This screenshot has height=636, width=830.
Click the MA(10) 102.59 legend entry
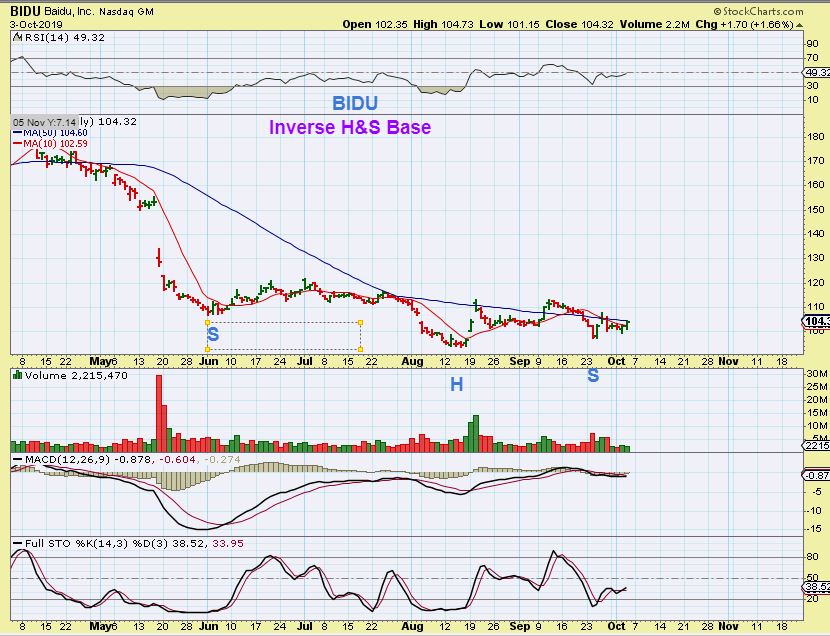55,143
